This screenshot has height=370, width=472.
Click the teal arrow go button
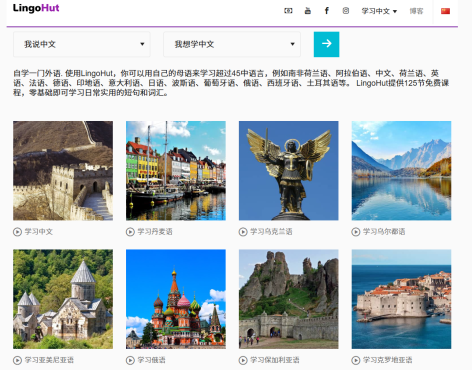tap(326, 44)
